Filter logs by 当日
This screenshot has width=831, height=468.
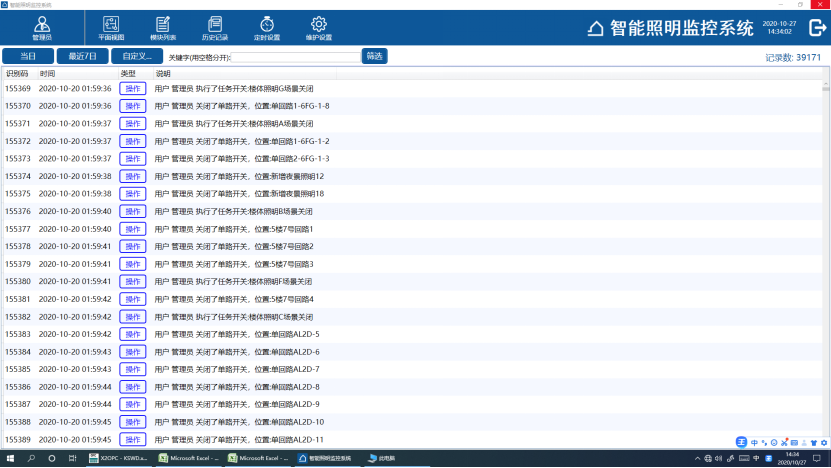pos(28,56)
